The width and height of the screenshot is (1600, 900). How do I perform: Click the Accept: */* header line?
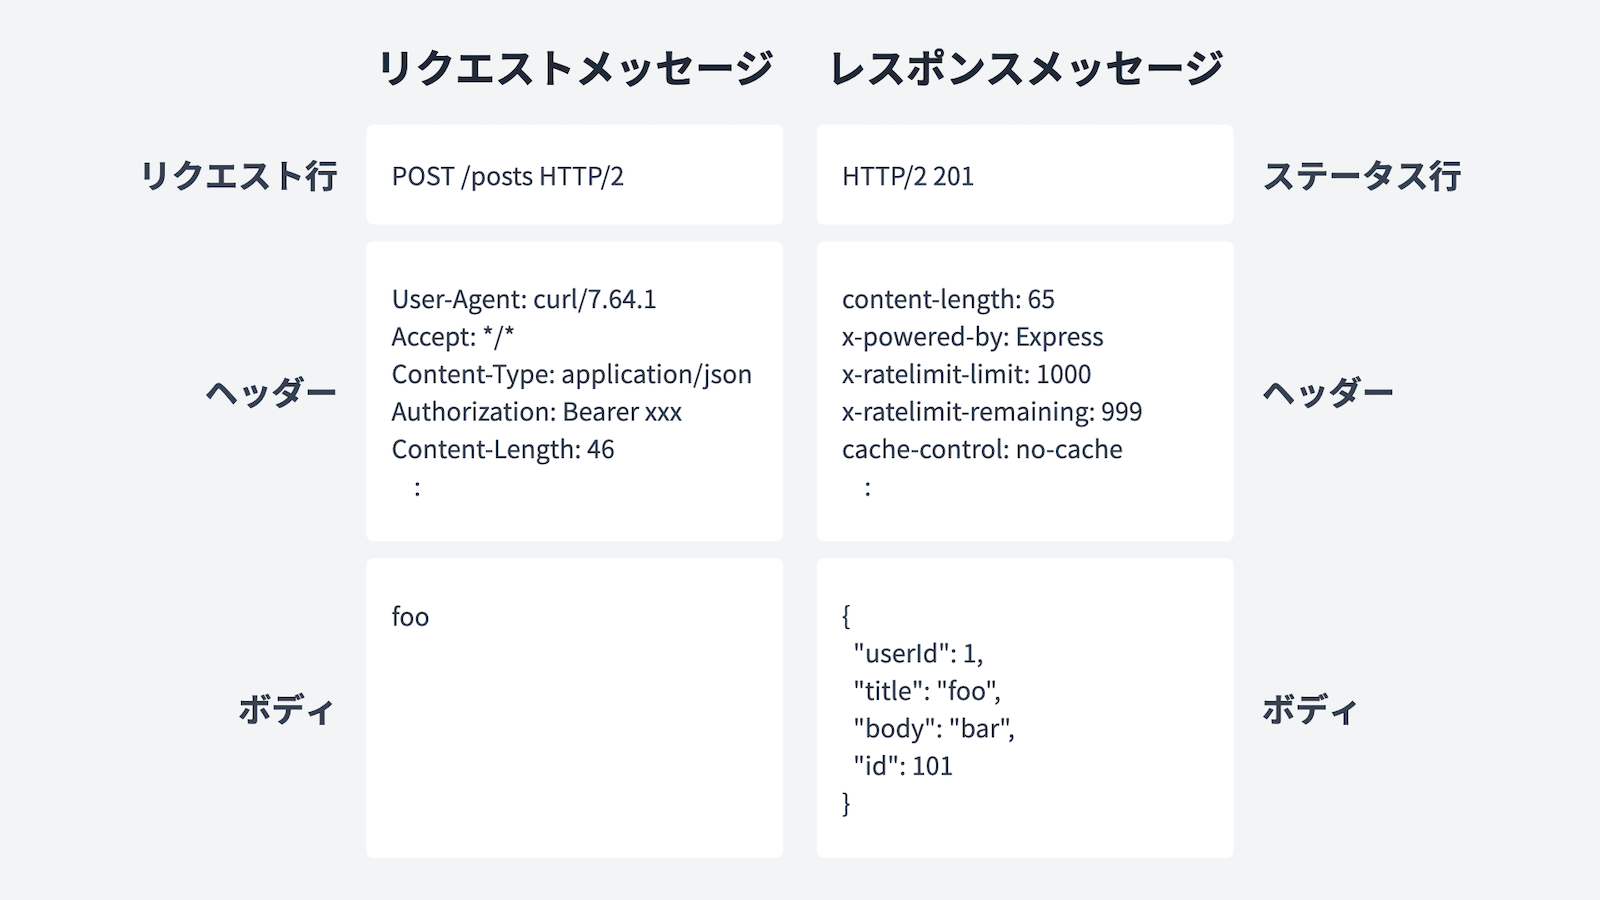pos(453,337)
